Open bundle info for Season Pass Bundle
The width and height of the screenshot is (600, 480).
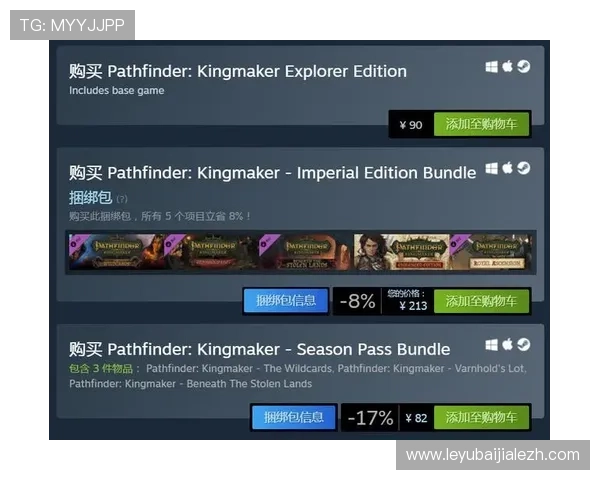click(x=294, y=417)
